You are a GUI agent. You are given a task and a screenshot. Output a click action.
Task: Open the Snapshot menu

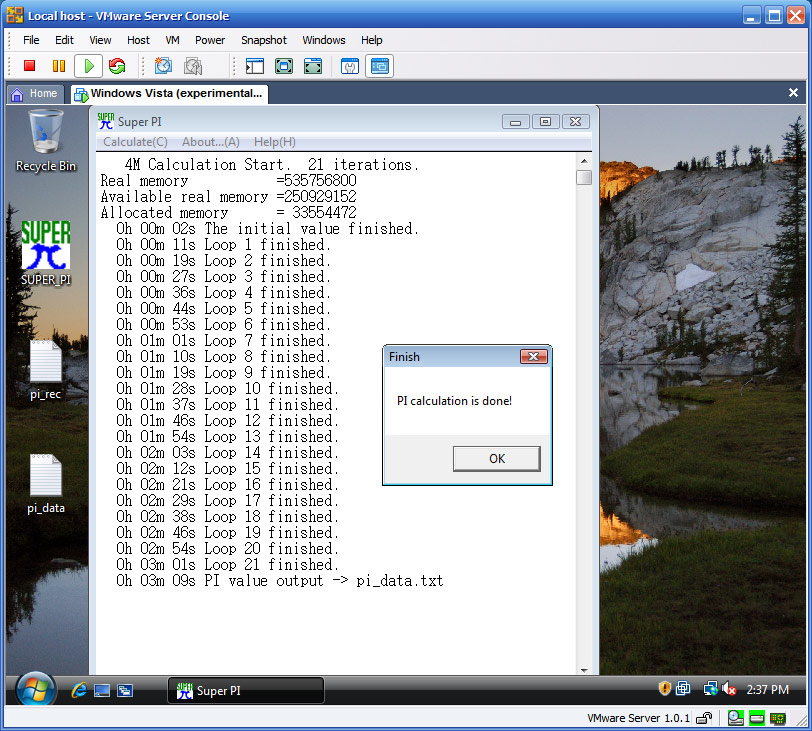(264, 40)
